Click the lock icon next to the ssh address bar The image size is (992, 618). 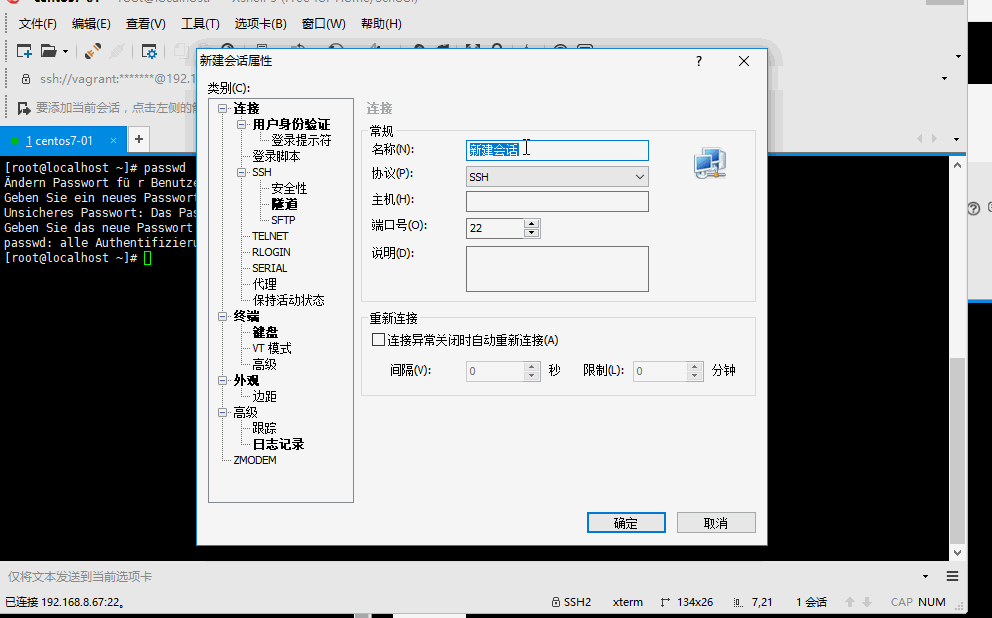coord(25,77)
